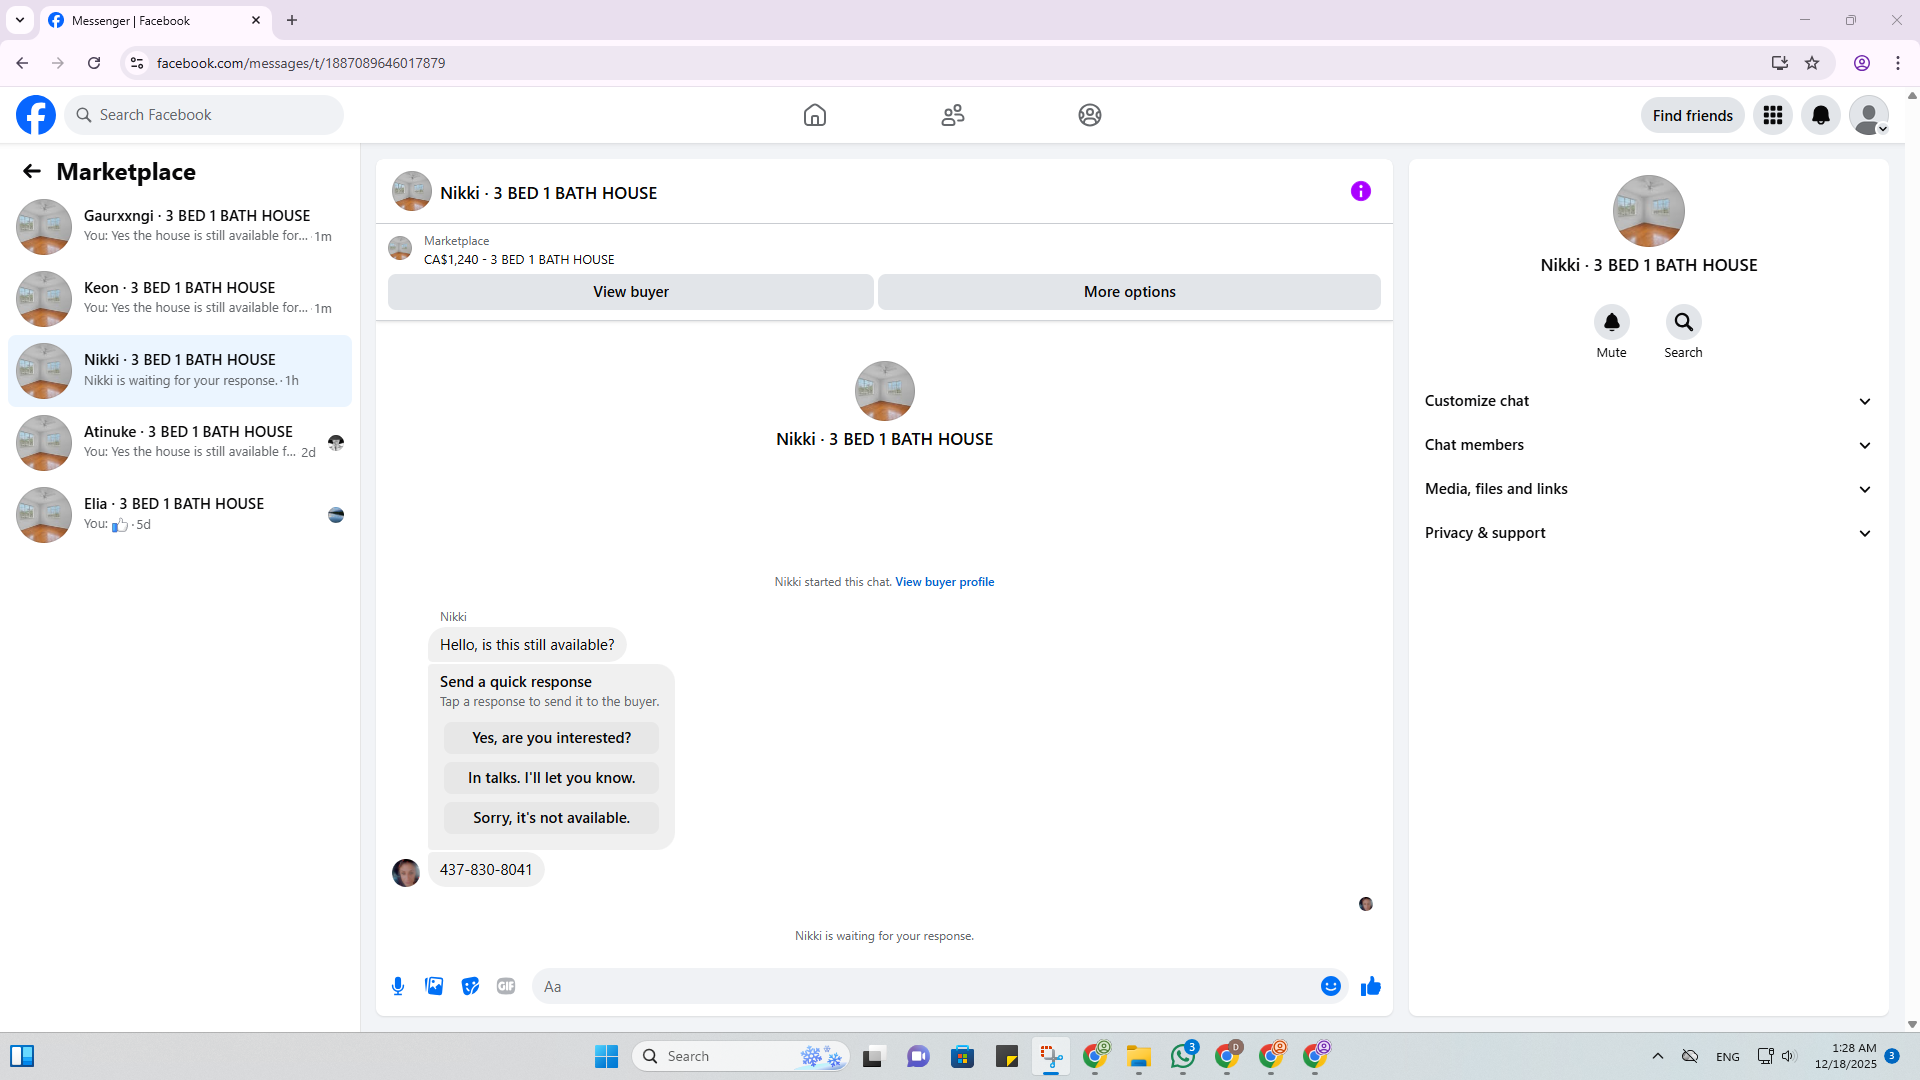Expand the Chat members section
Image resolution: width=1920 pixels, height=1080 pixels.
point(1648,445)
